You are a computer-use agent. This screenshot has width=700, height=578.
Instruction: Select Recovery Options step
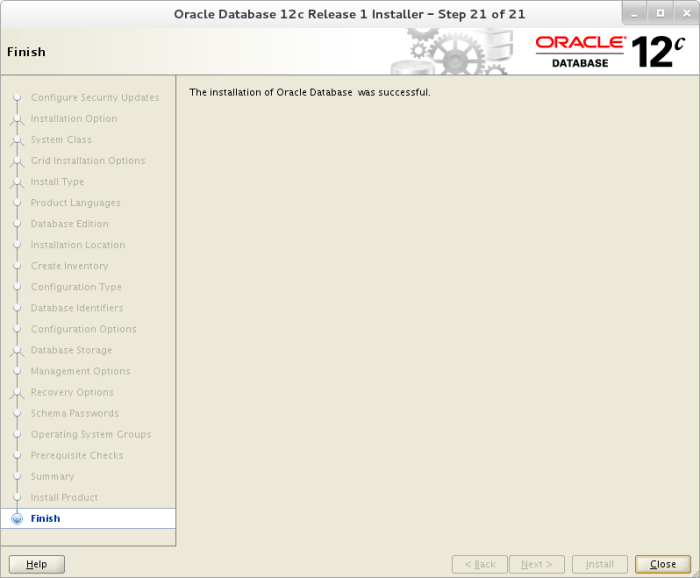[x=72, y=392]
